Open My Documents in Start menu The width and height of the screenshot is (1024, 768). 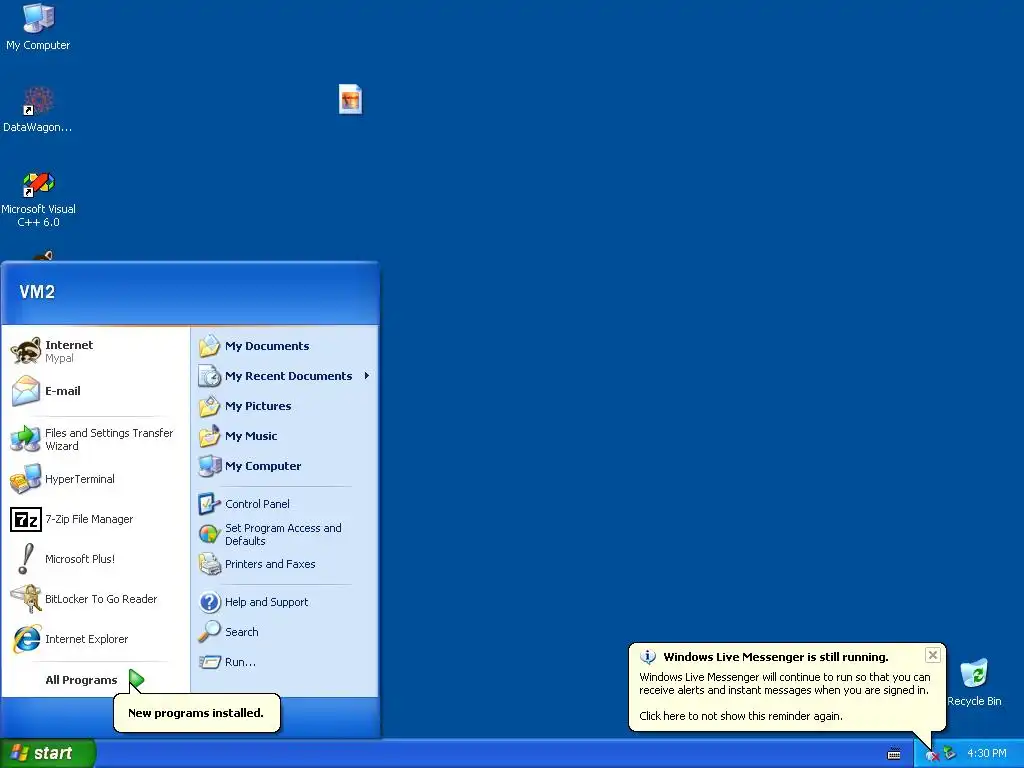click(x=284, y=346)
